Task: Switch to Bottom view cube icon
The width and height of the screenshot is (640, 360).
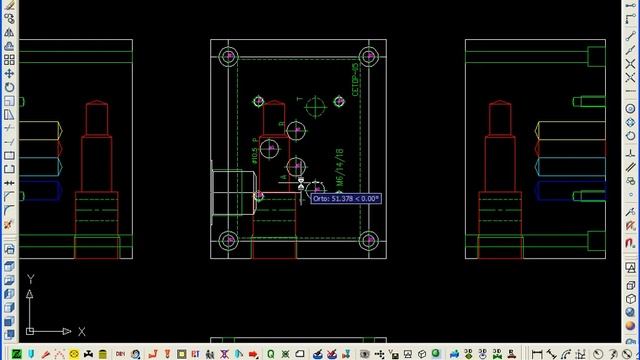Action: (x=9, y=280)
